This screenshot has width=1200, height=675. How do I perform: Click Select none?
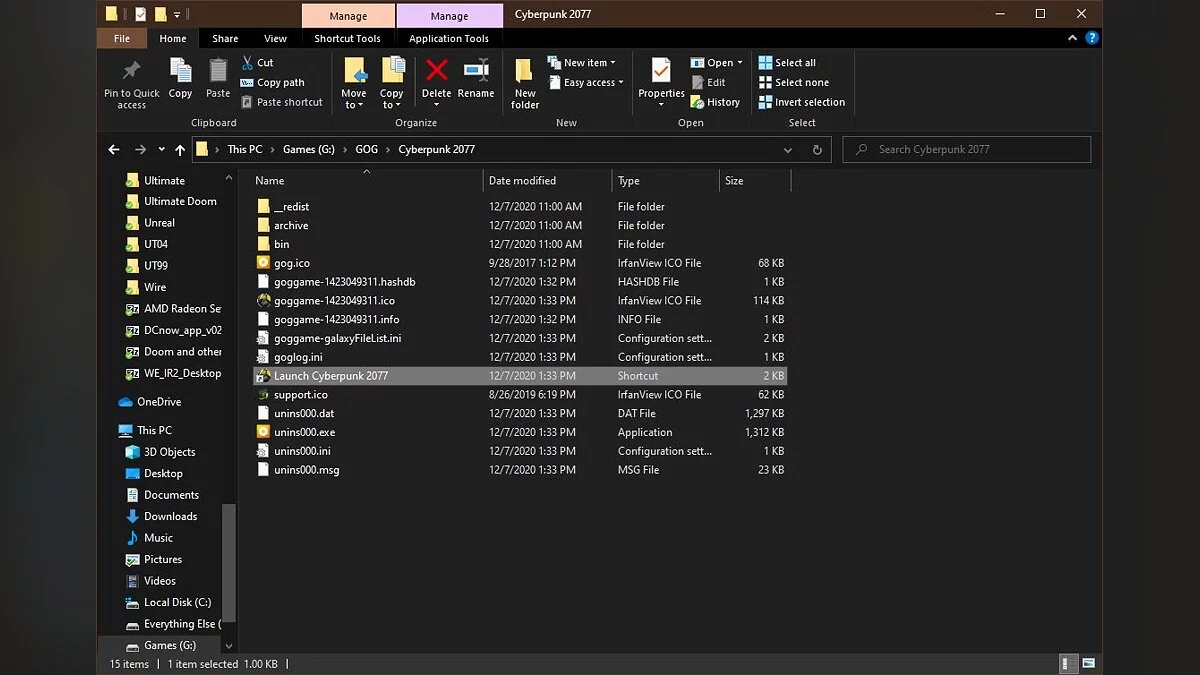pos(794,82)
